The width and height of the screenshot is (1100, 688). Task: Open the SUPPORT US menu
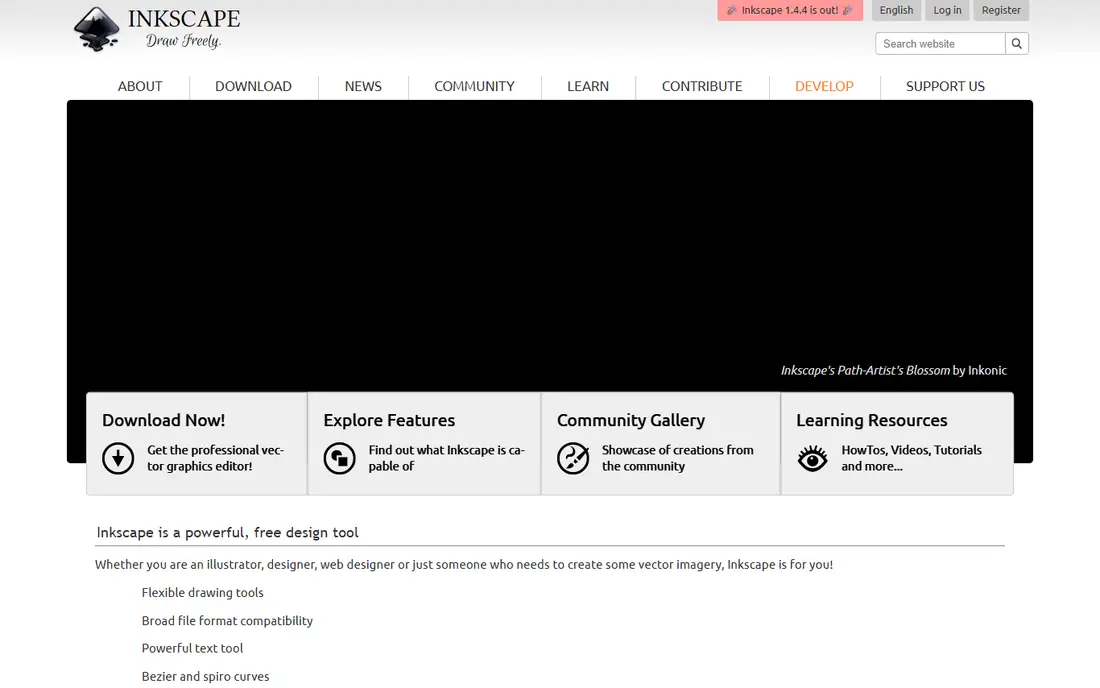pos(945,86)
